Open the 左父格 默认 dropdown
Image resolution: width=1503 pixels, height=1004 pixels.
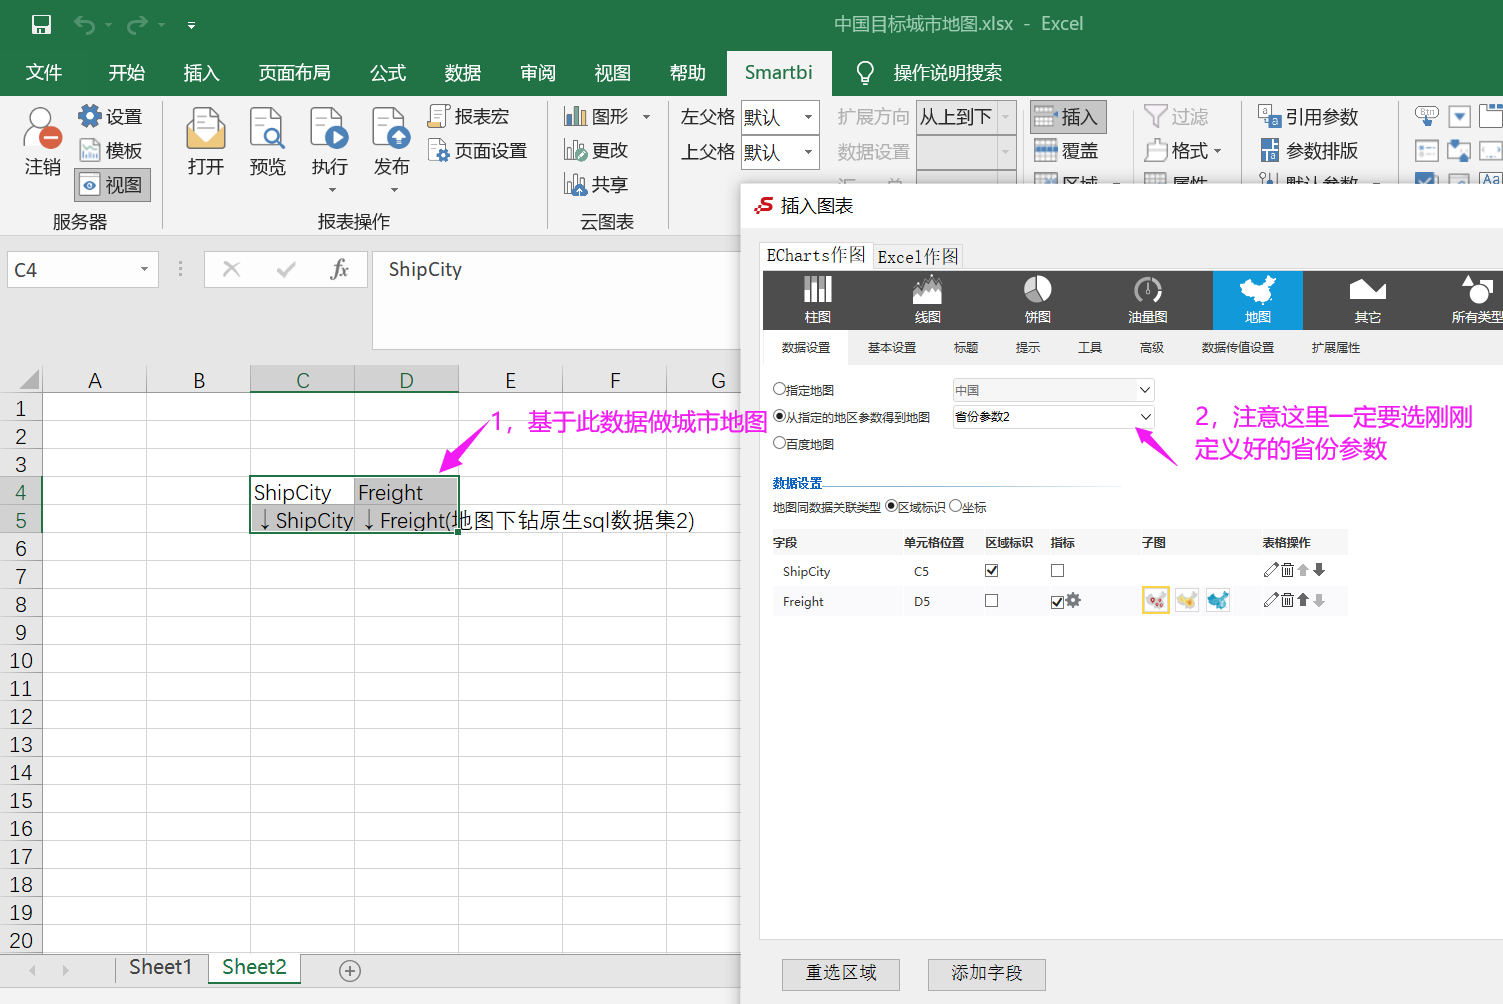(x=808, y=117)
